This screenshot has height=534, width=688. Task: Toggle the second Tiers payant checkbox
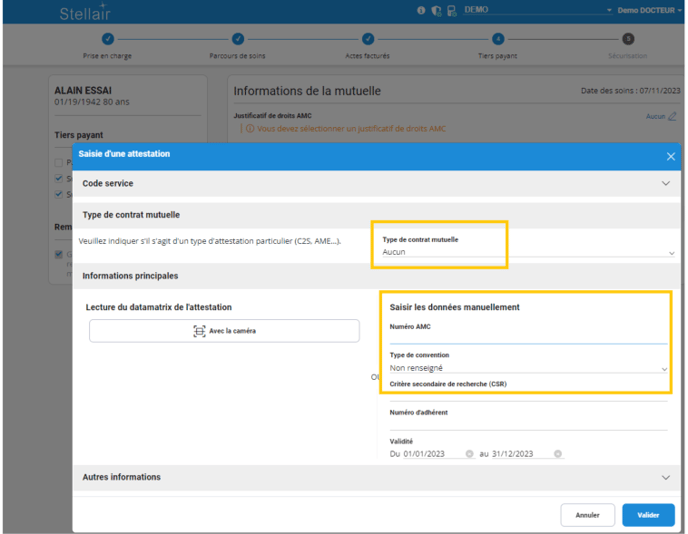pos(59,179)
